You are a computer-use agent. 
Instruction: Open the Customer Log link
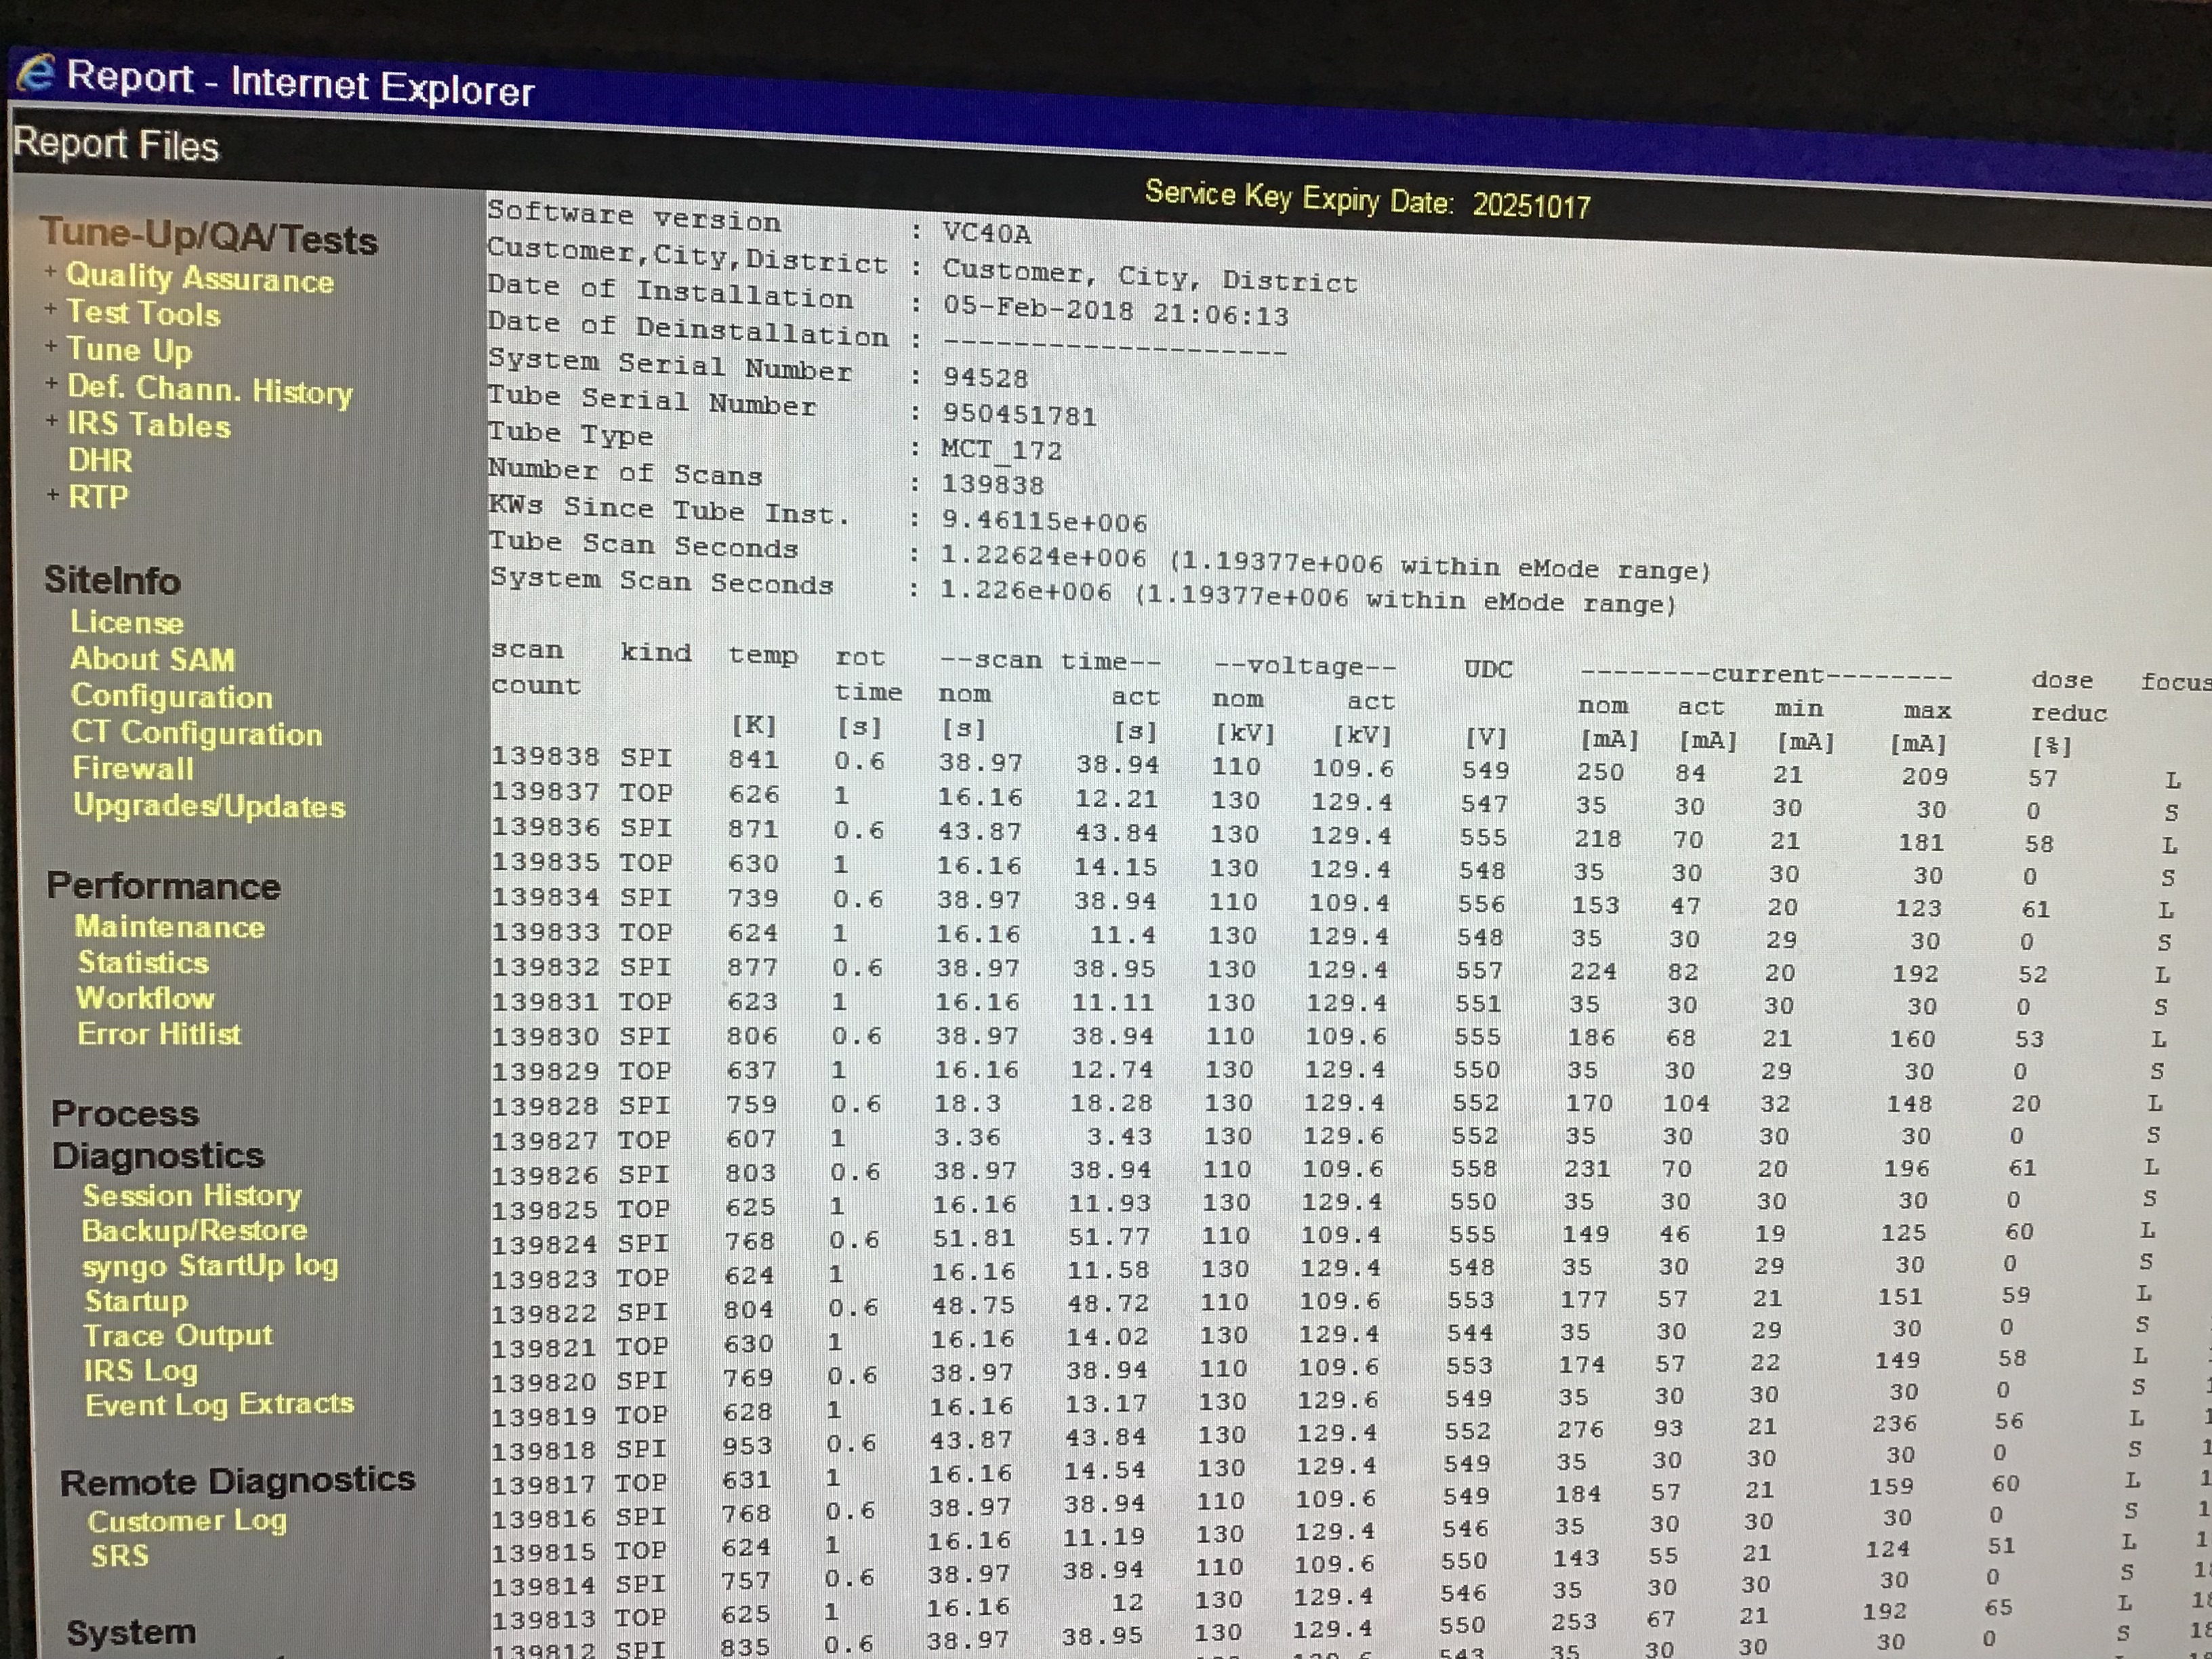187,1521
